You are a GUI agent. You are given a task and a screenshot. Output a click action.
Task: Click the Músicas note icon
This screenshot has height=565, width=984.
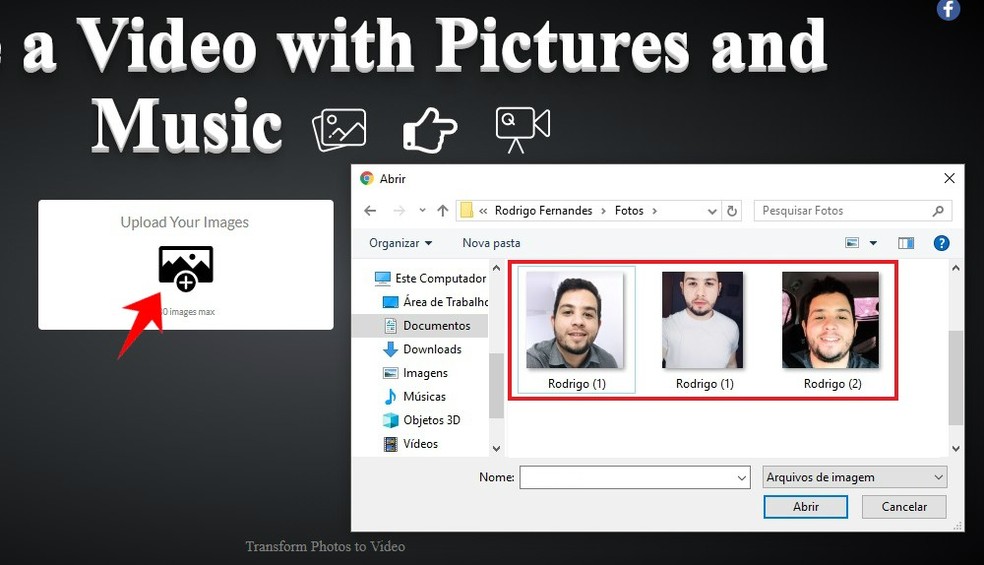[x=390, y=397]
